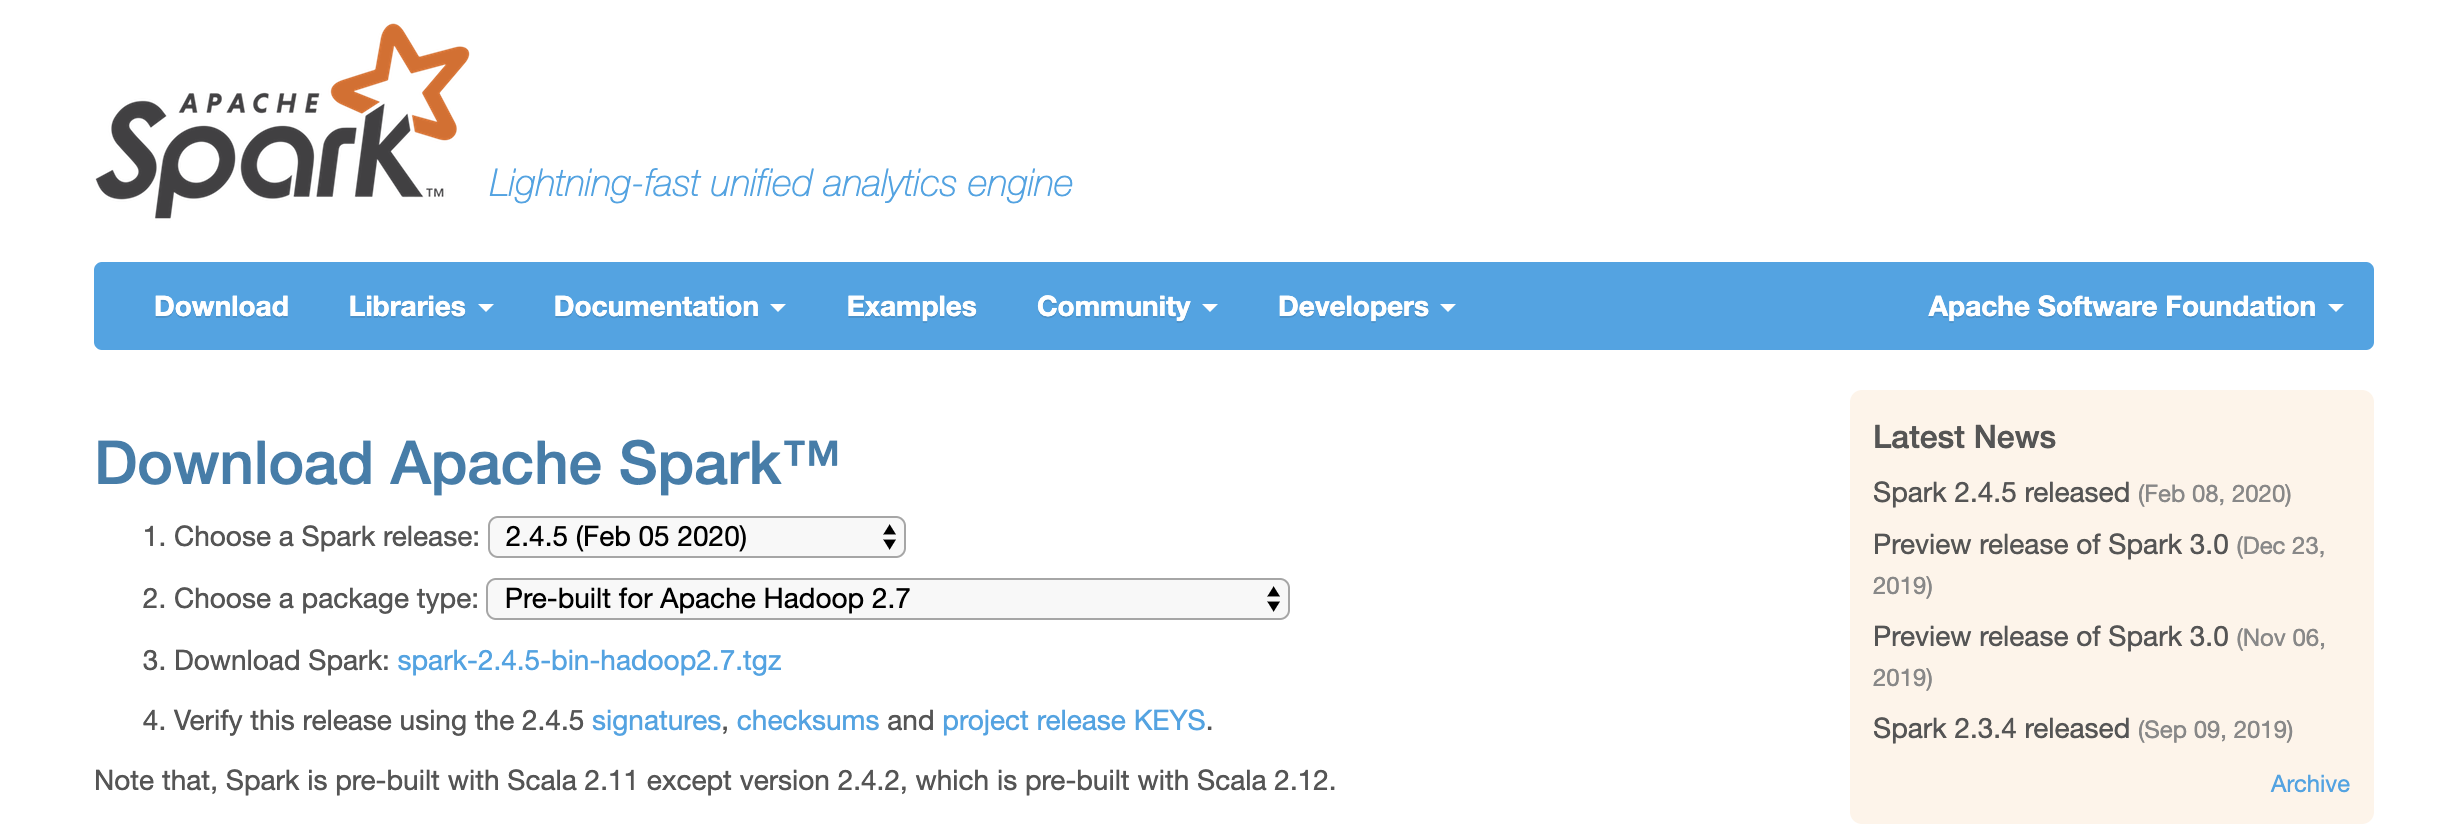Image resolution: width=2444 pixels, height=828 pixels.
Task: Read Spark 2.4.5 released news
Action: [2001, 493]
